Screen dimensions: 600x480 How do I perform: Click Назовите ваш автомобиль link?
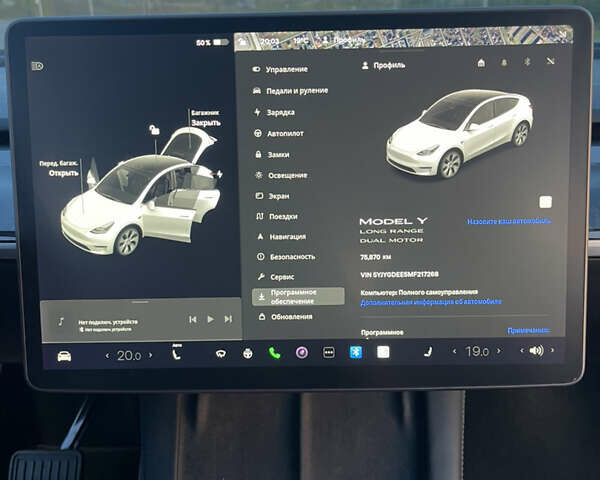point(509,221)
